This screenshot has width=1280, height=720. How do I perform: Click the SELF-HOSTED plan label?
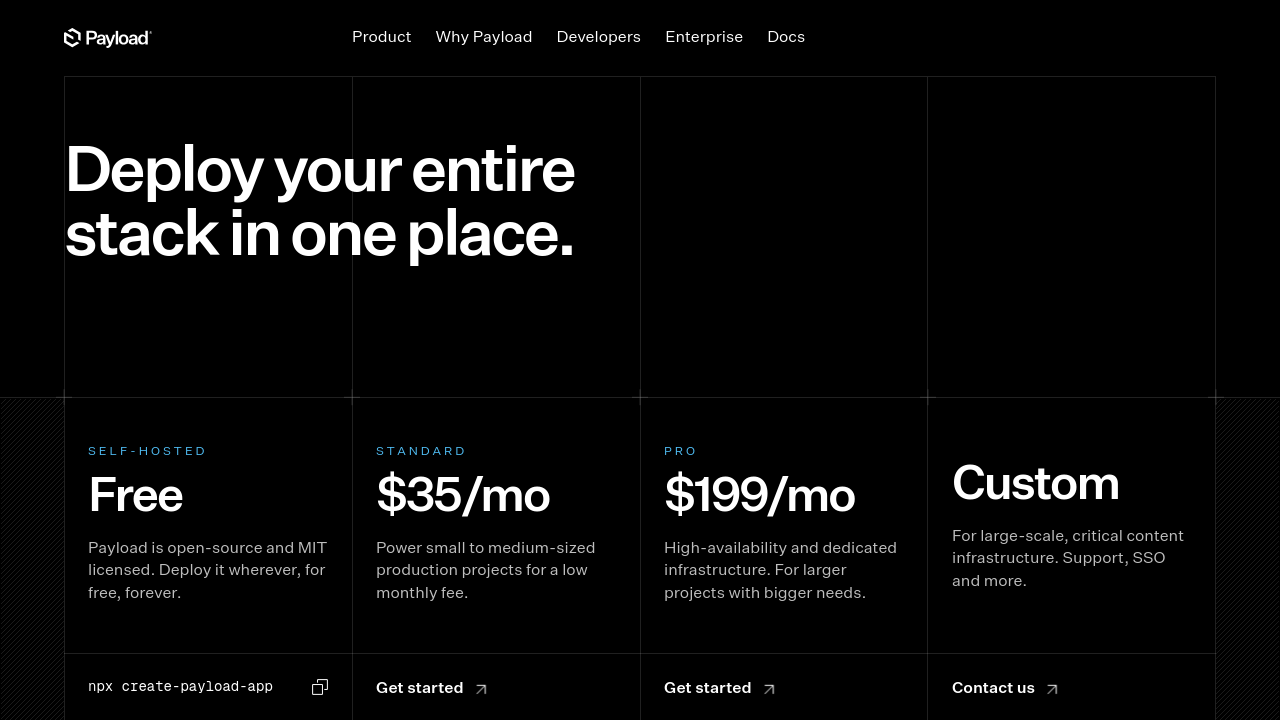(147, 451)
